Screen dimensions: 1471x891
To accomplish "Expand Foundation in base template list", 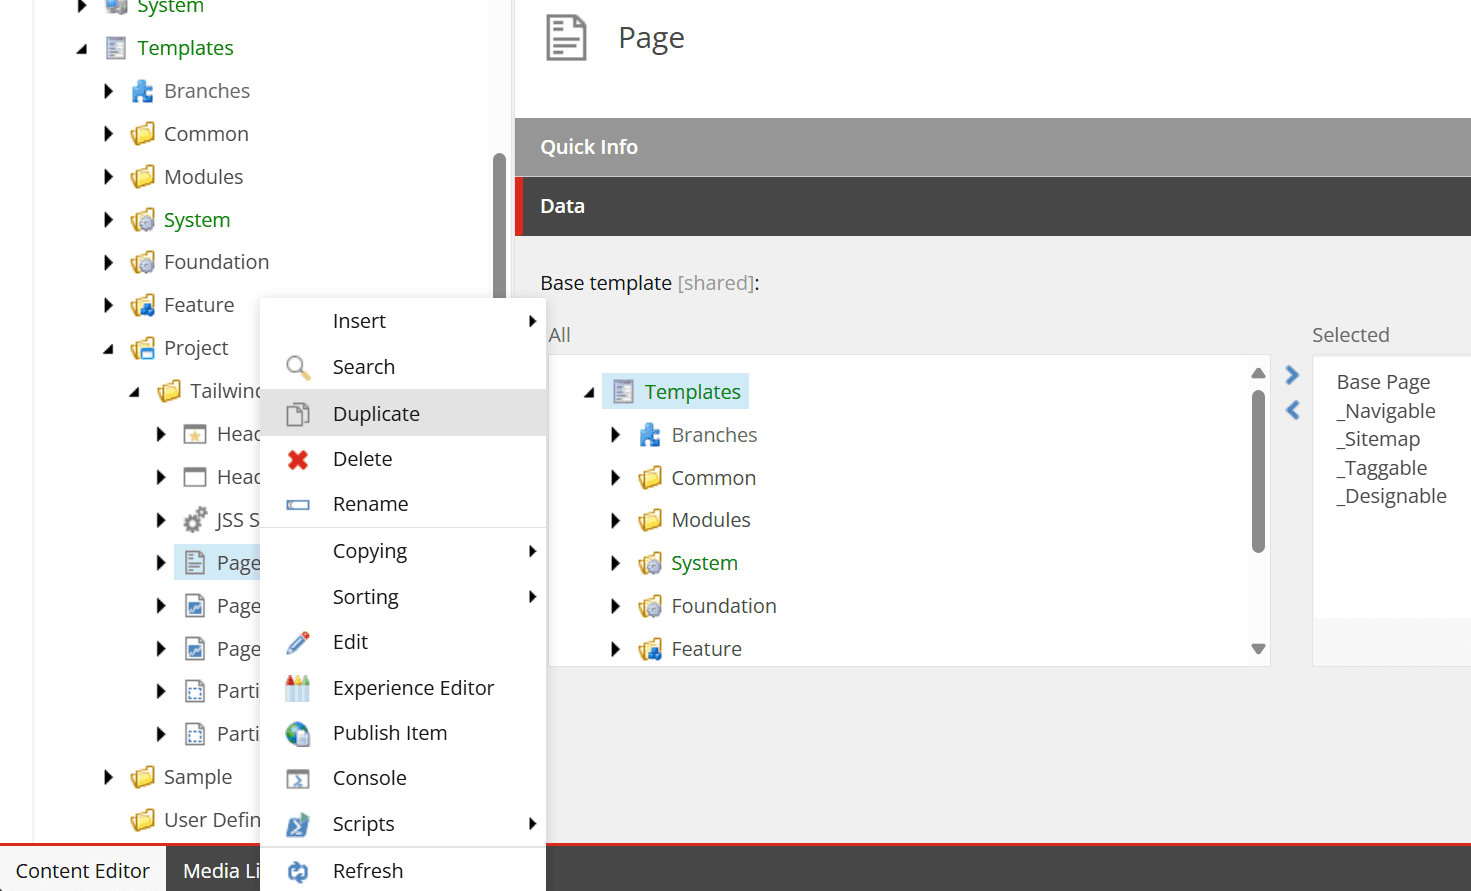I will coord(616,606).
